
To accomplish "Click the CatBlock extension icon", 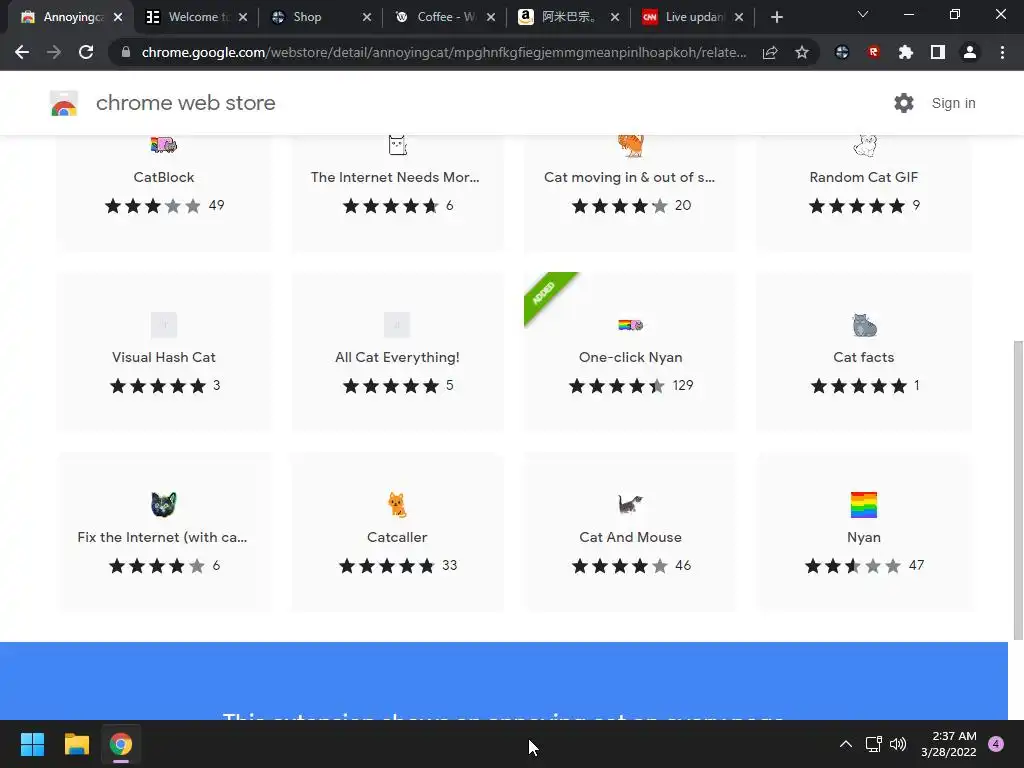I will [163, 144].
